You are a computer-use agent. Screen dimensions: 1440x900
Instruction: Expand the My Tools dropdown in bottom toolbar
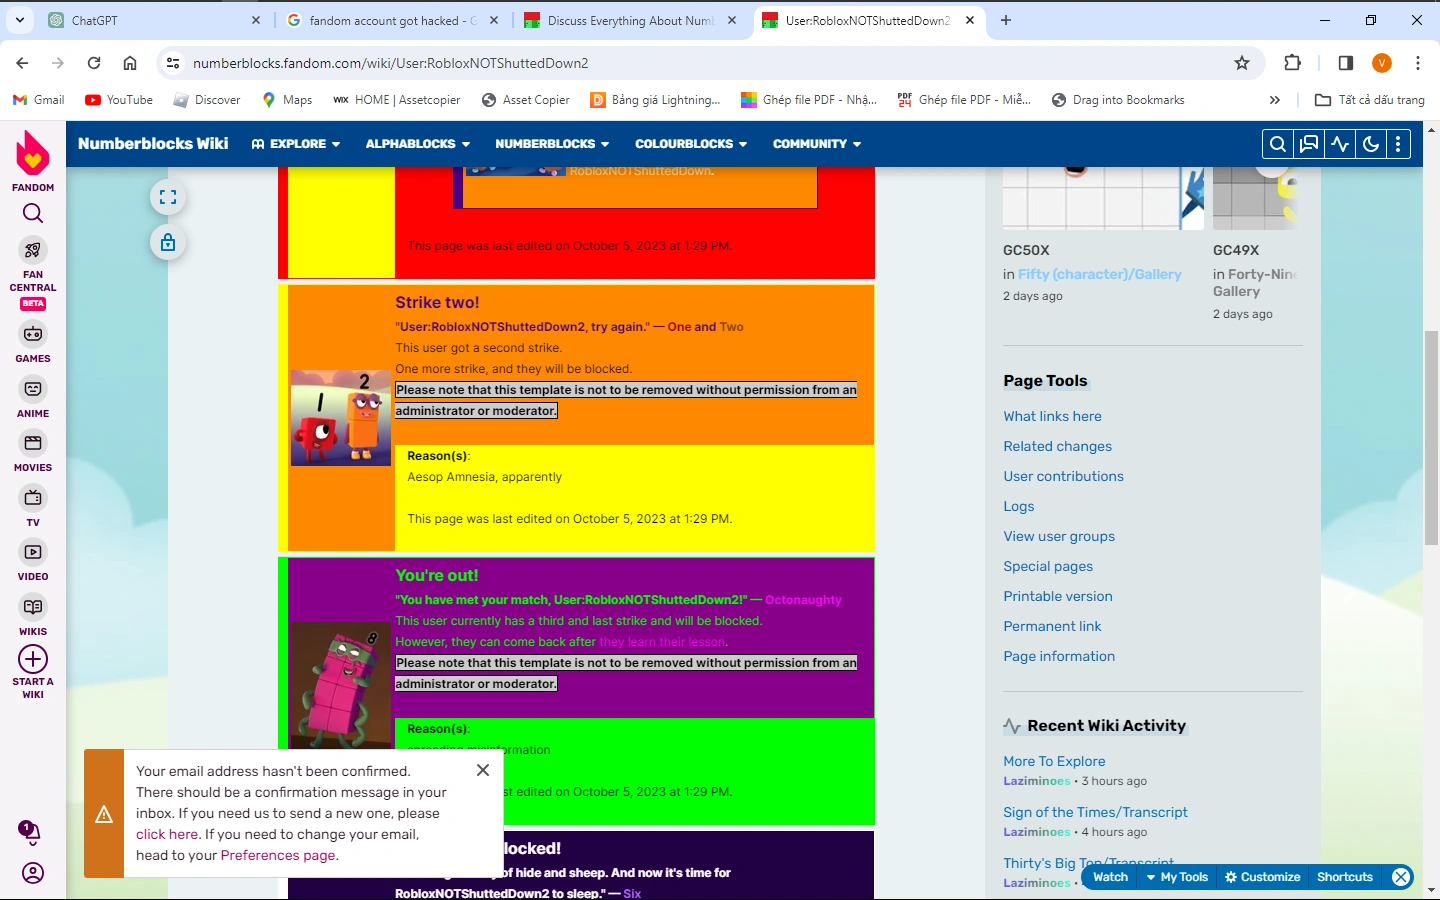[1177, 877]
